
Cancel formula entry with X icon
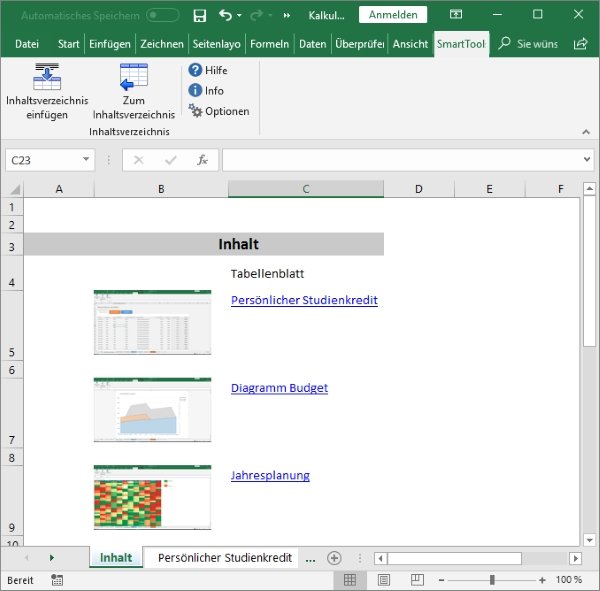139,160
